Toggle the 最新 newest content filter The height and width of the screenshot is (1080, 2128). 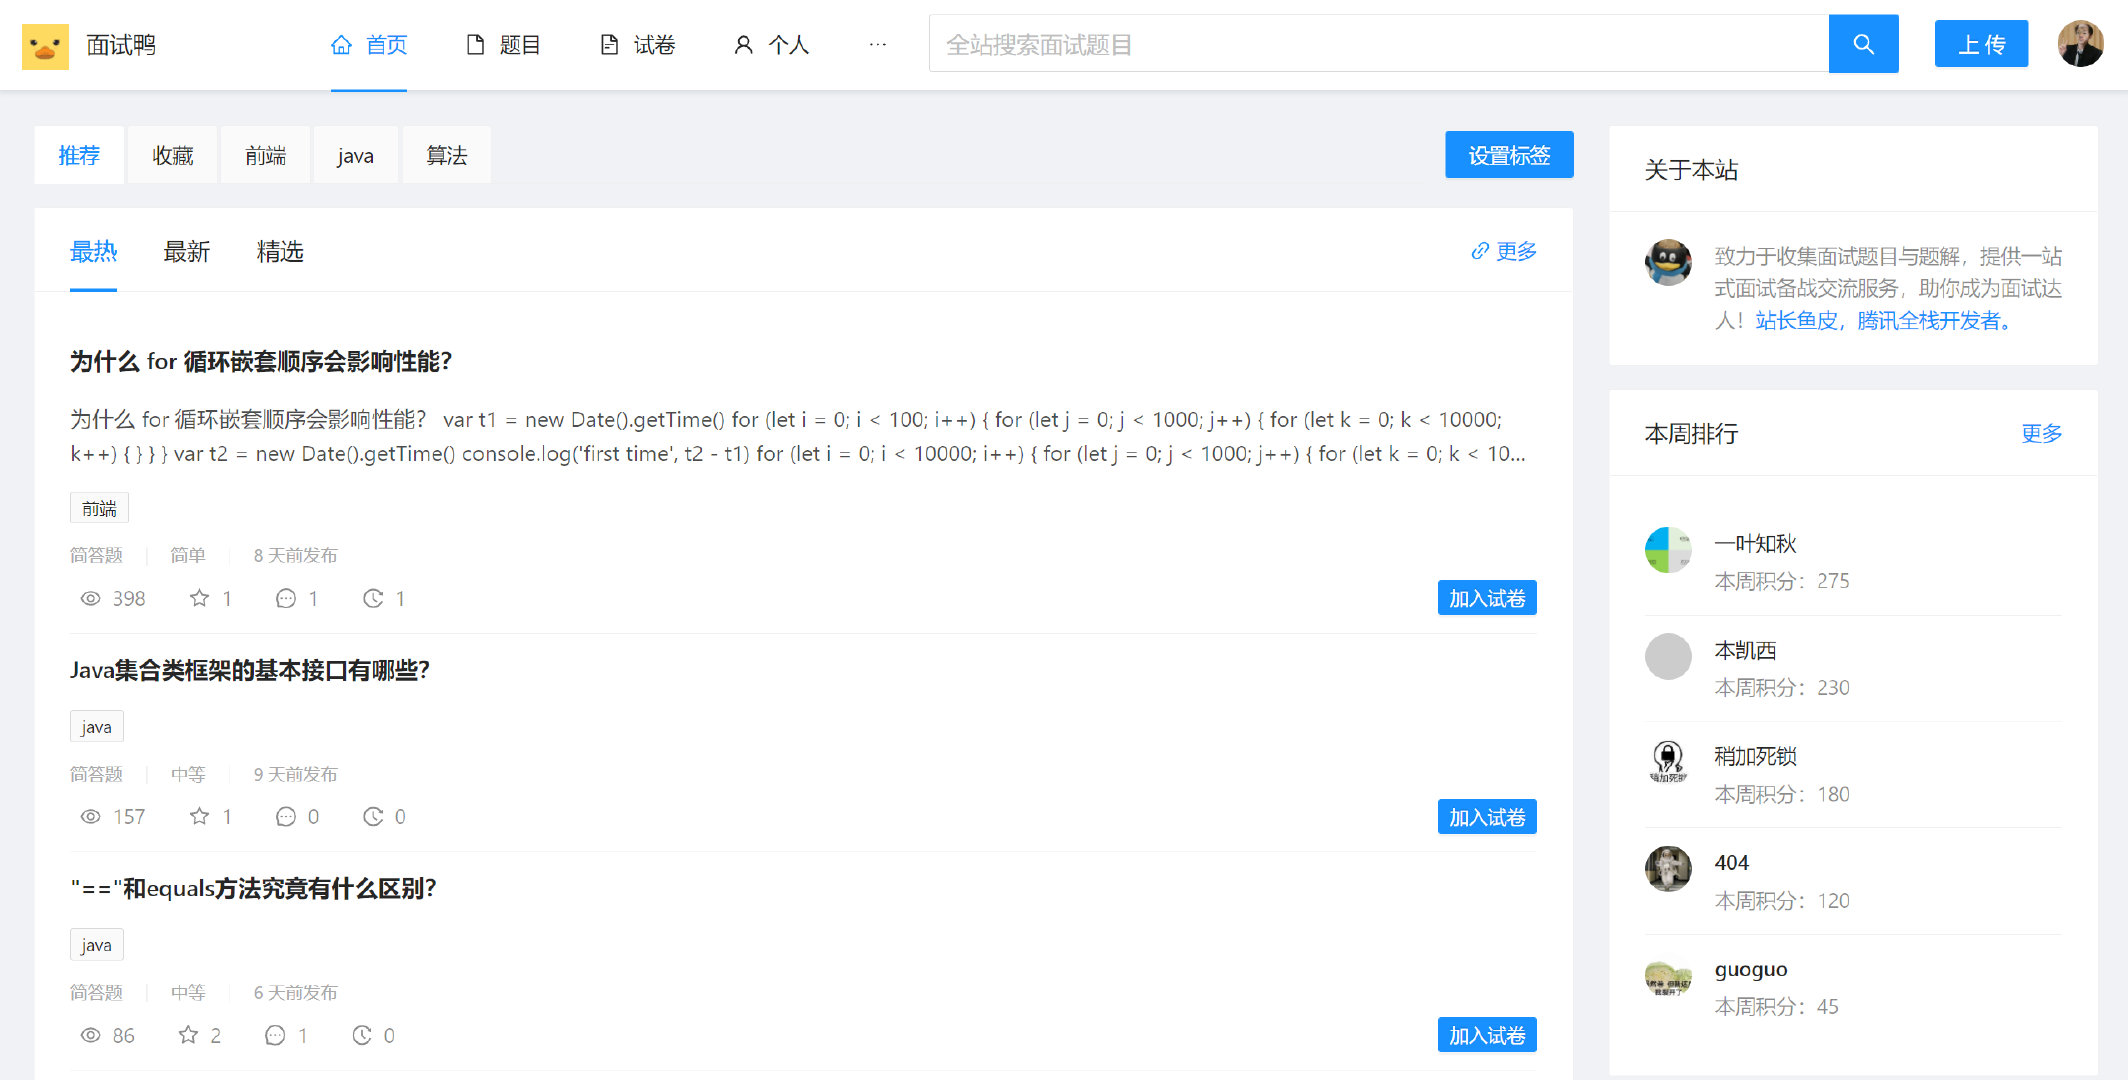(187, 251)
